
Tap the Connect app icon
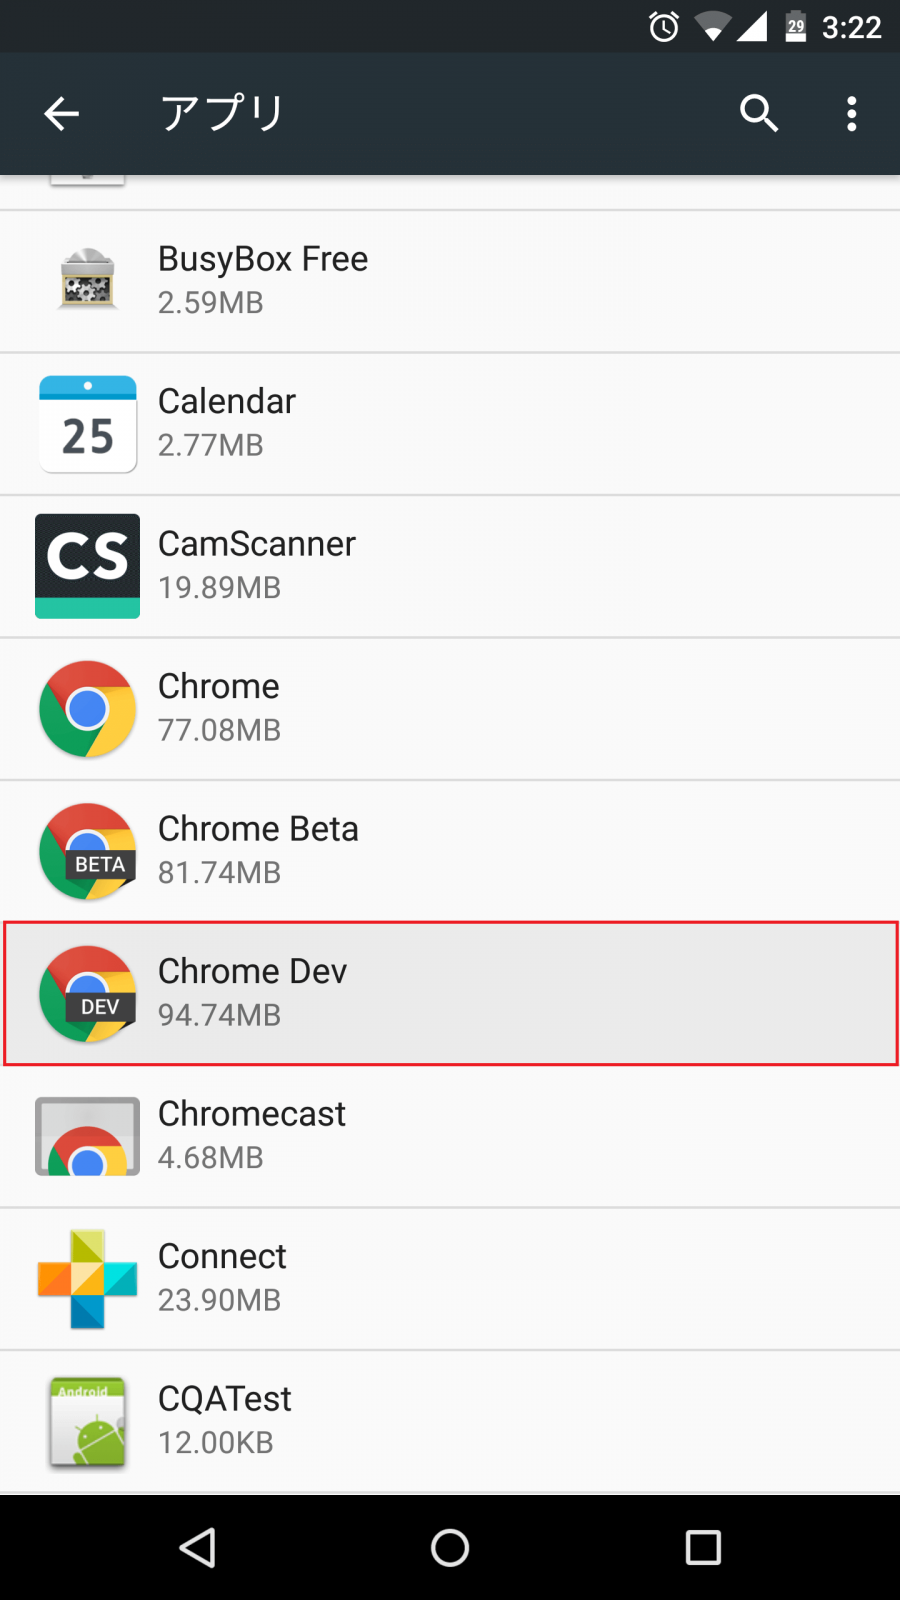tap(88, 1279)
